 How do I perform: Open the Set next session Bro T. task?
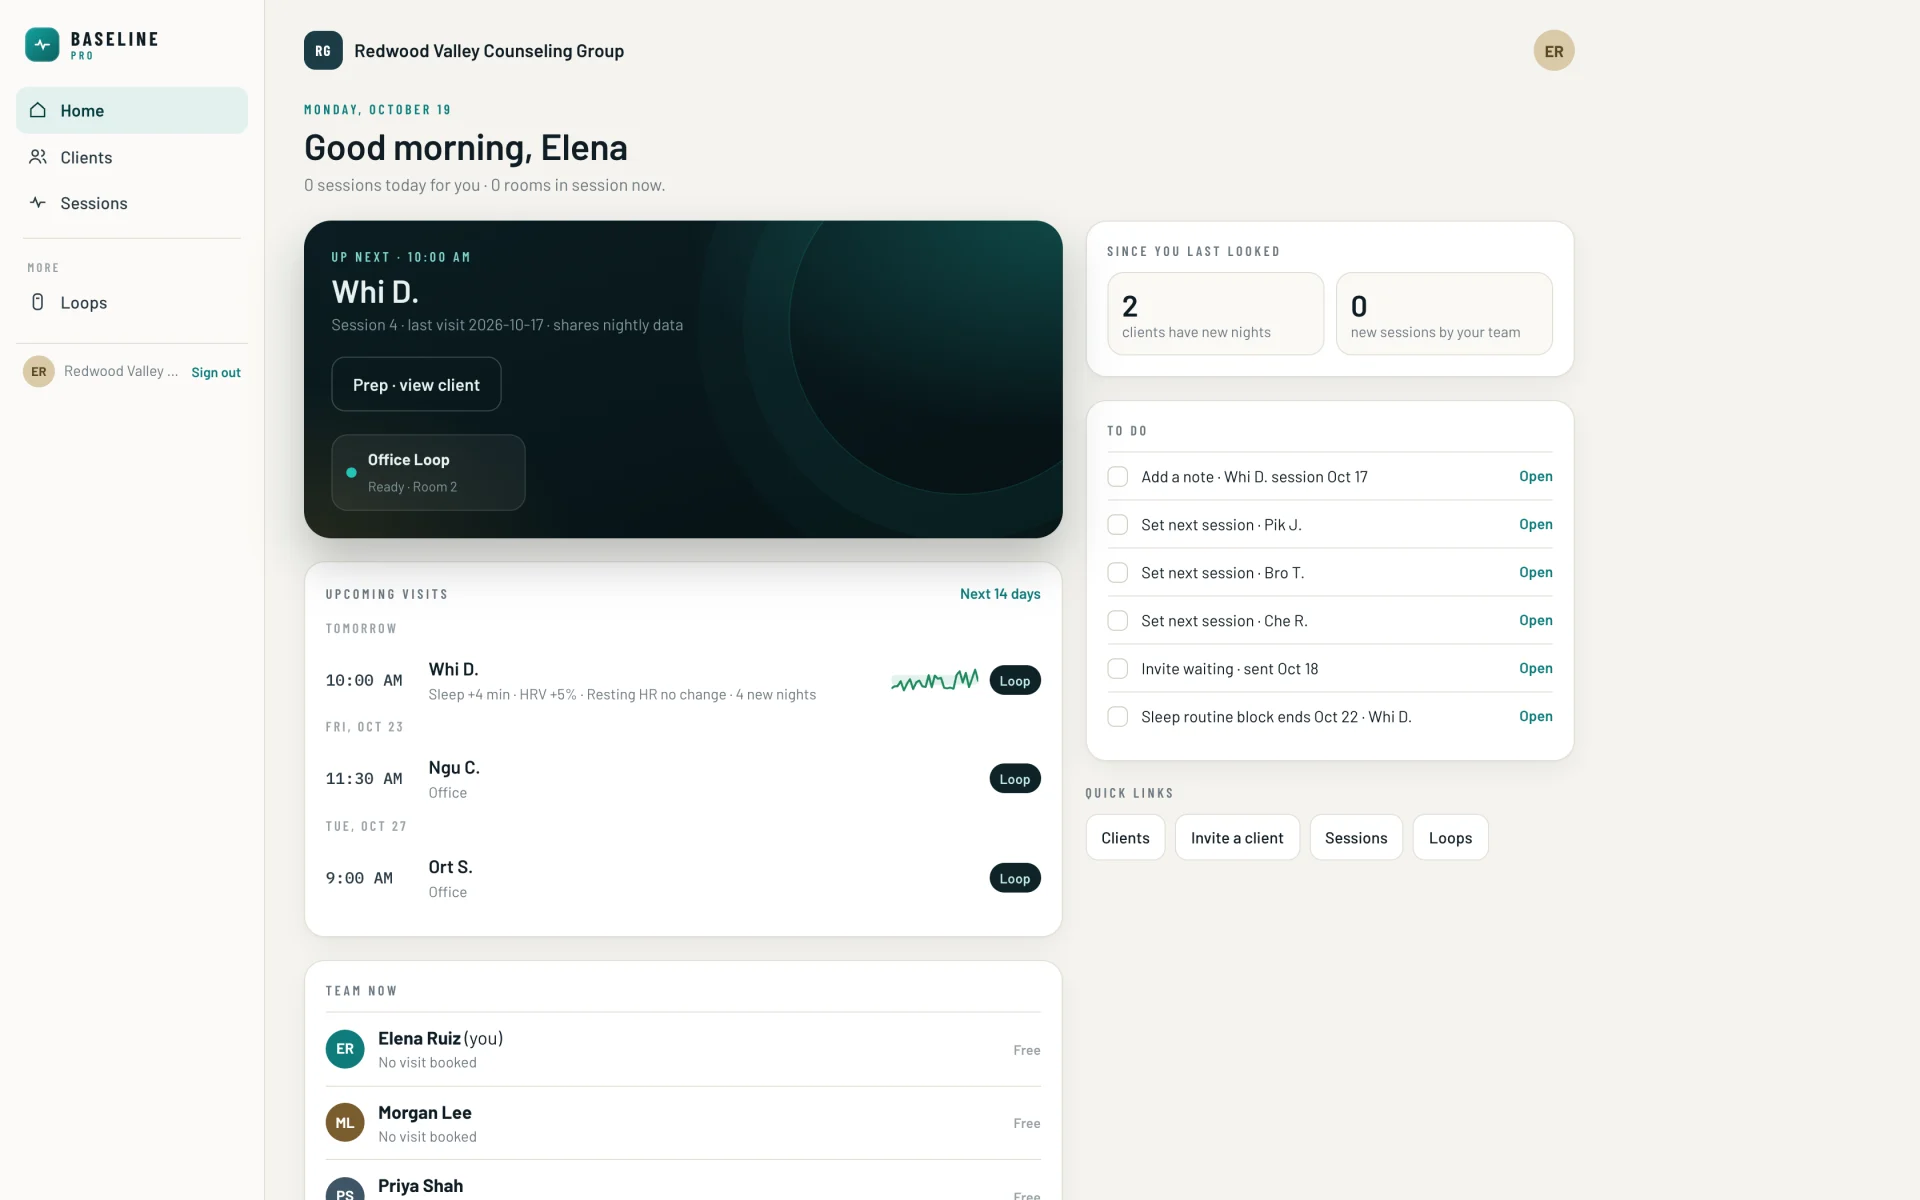click(1536, 573)
